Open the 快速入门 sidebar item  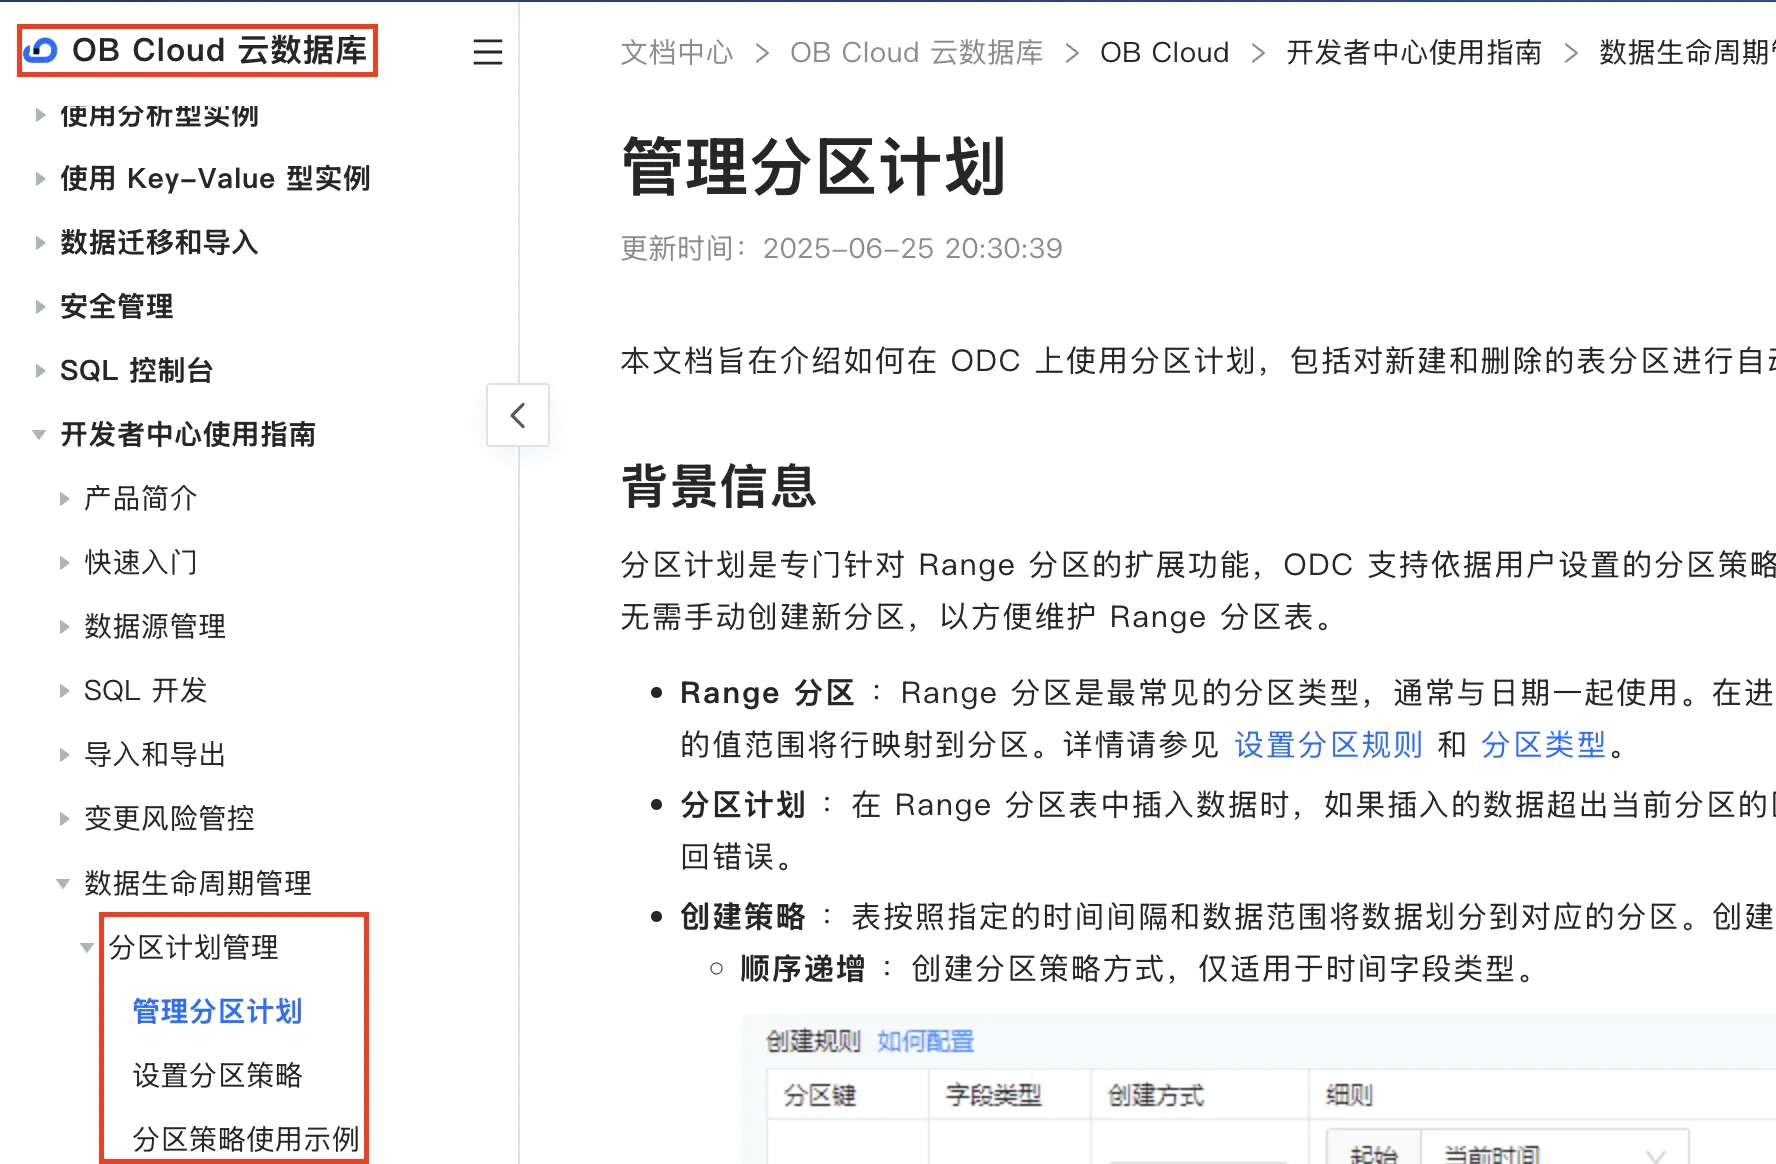point(140,562)
